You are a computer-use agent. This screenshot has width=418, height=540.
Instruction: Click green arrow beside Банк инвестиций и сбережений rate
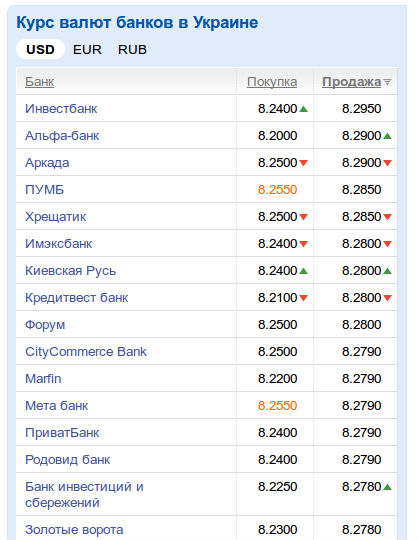[x=387, y=487]
